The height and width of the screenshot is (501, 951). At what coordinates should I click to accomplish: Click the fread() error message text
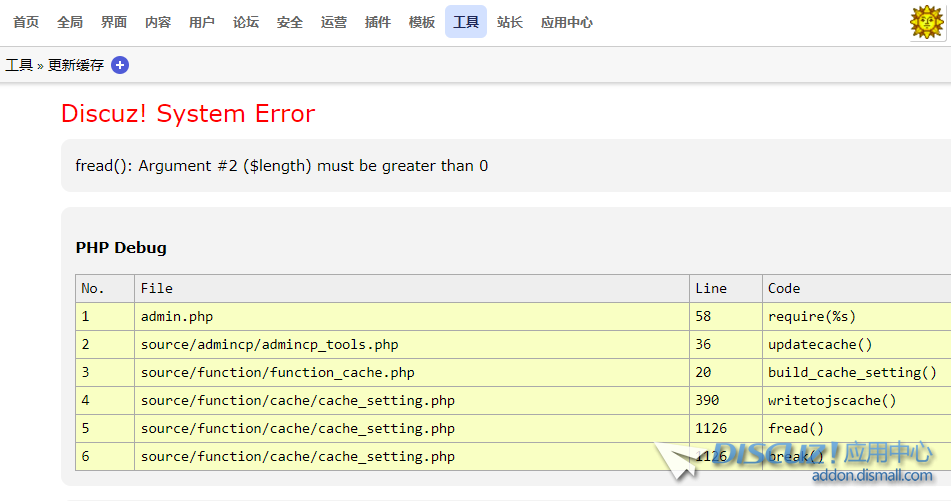(282, 166)
